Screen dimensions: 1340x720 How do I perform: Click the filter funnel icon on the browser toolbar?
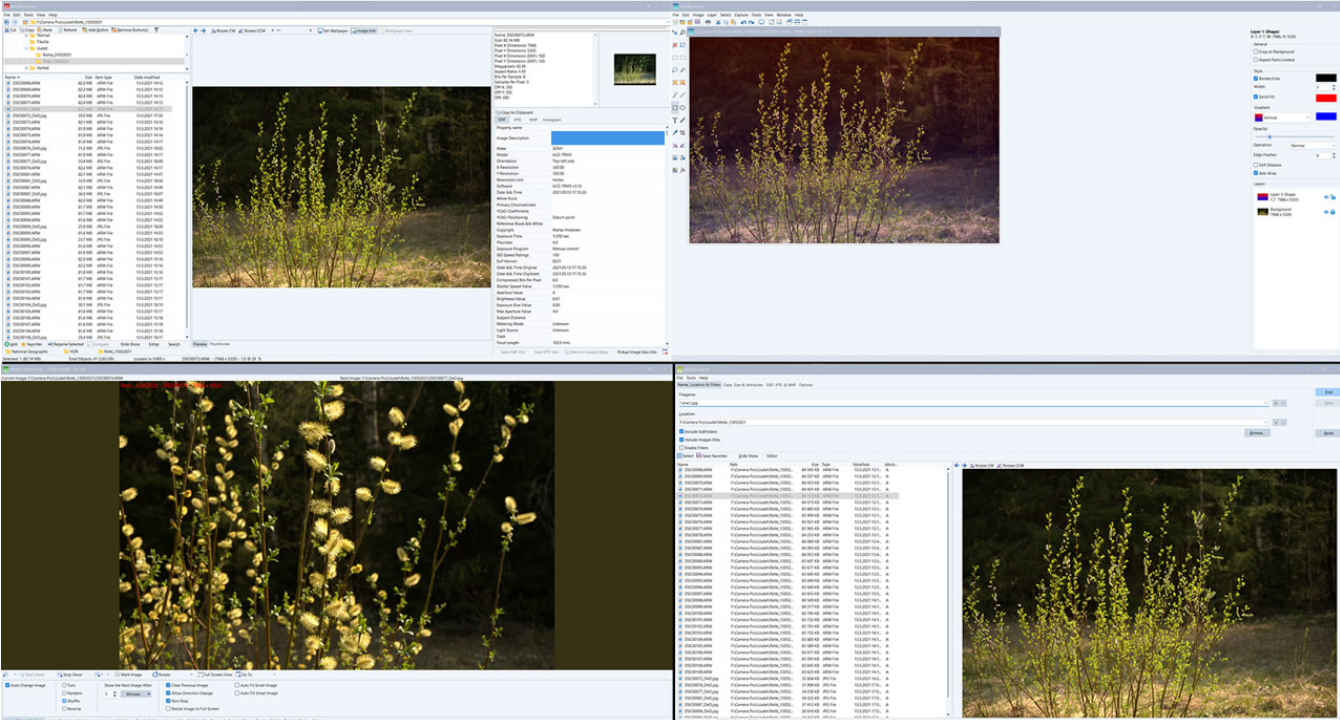pos(156,30)
